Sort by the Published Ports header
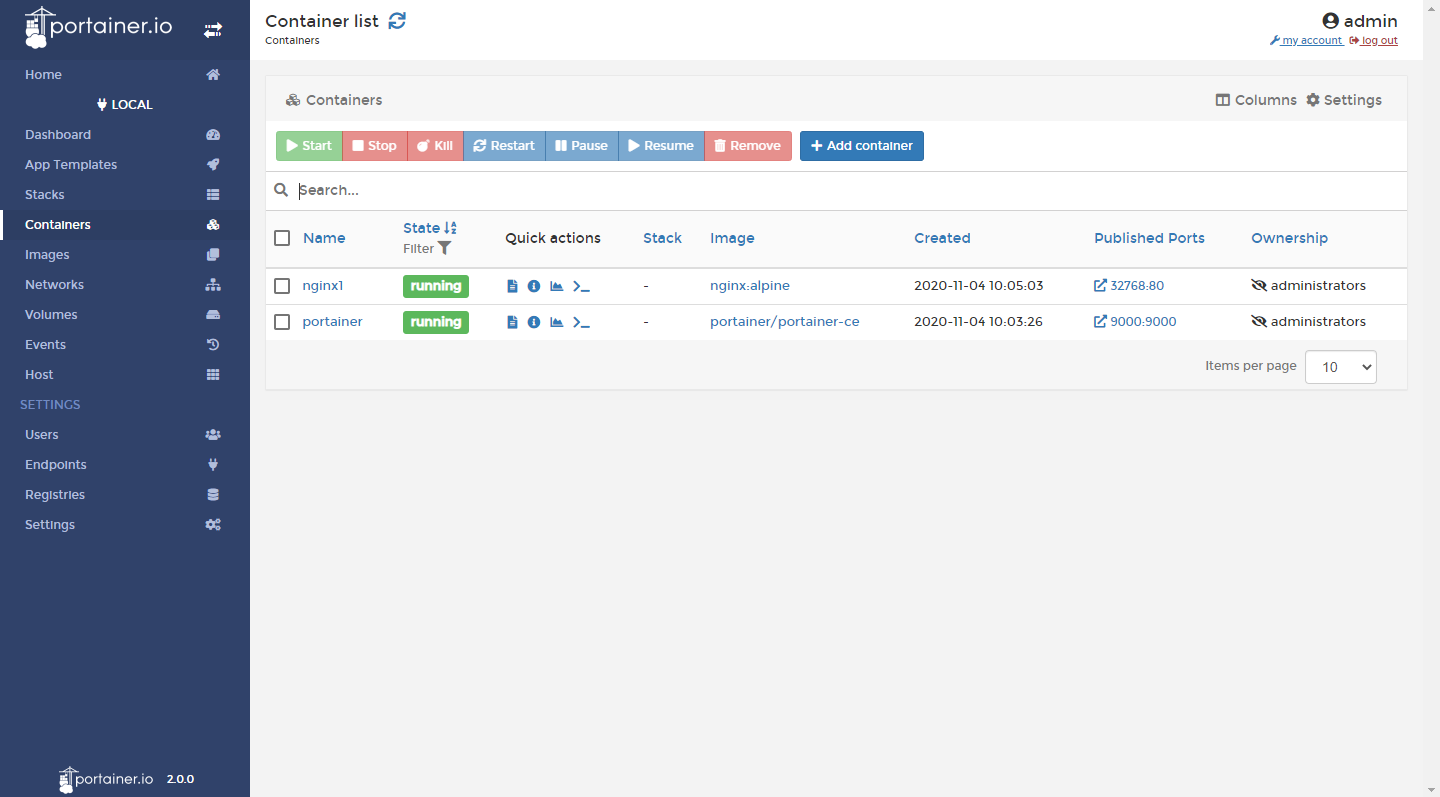 [x=1149, y=238]
